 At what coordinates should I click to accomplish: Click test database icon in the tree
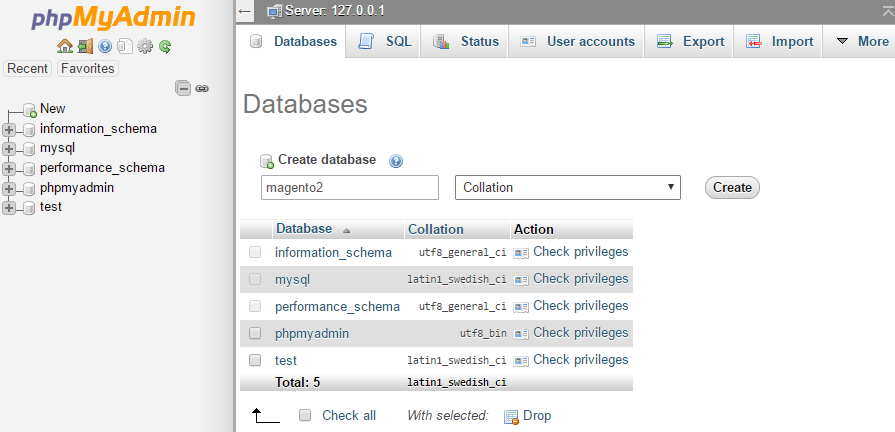coord(29,208)
